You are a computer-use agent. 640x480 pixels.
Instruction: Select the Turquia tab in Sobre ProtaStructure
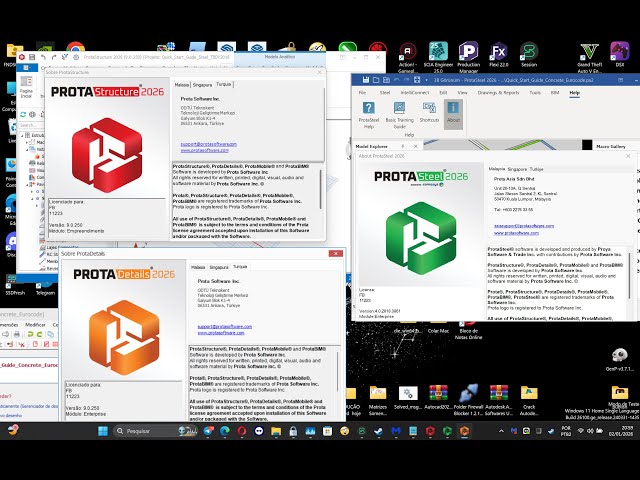tap(224, 84)
